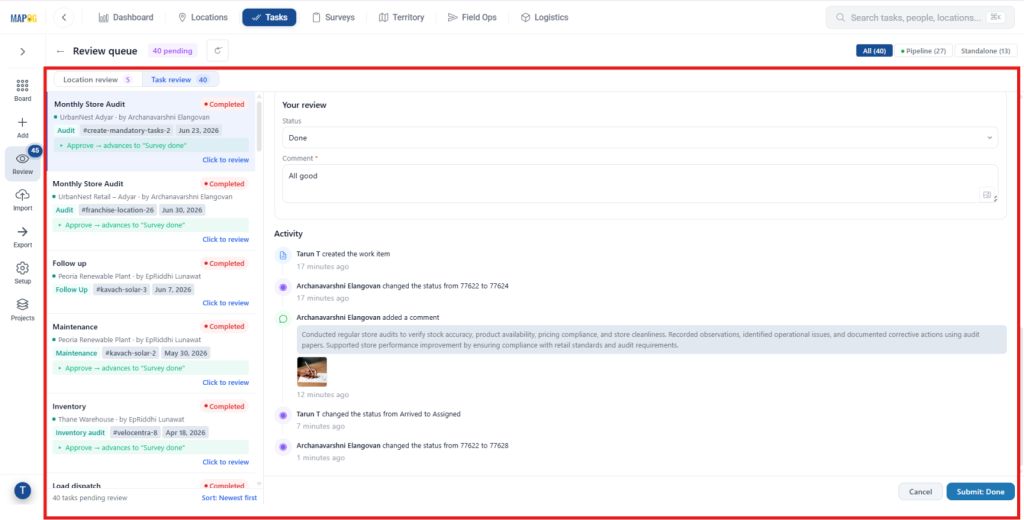Open the Status dropdown showing Done

640,138
